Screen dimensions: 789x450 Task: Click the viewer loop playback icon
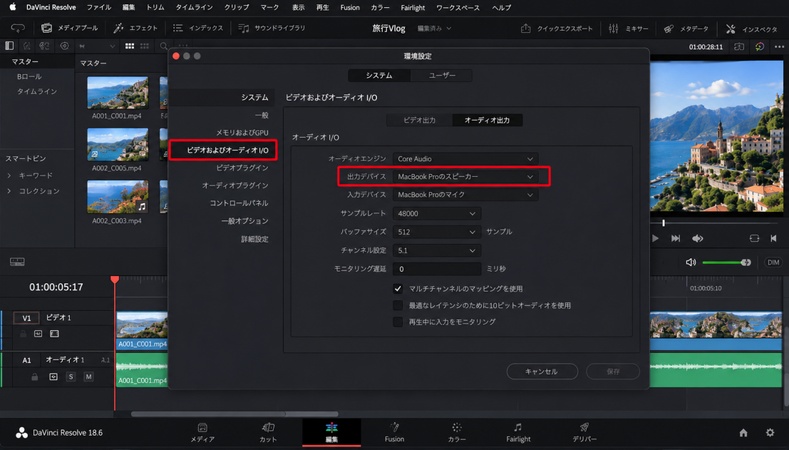tap(754, 239)
